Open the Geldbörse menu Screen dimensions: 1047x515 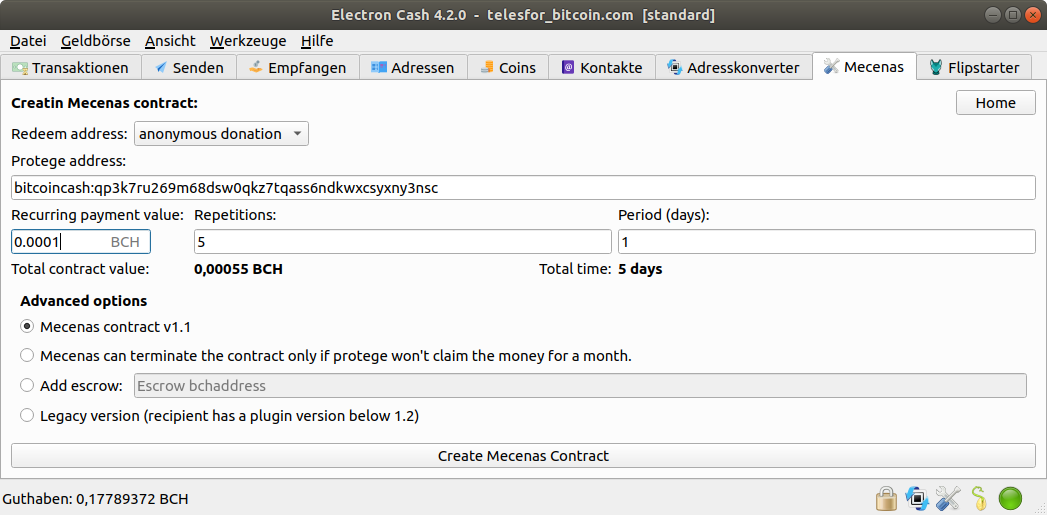95,41
